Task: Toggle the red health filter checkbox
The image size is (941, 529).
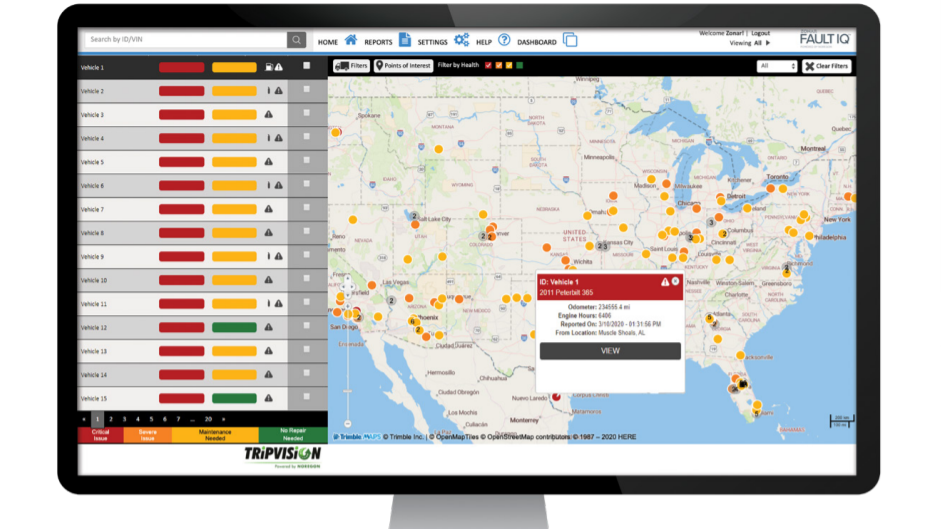Action: point(488,66)
